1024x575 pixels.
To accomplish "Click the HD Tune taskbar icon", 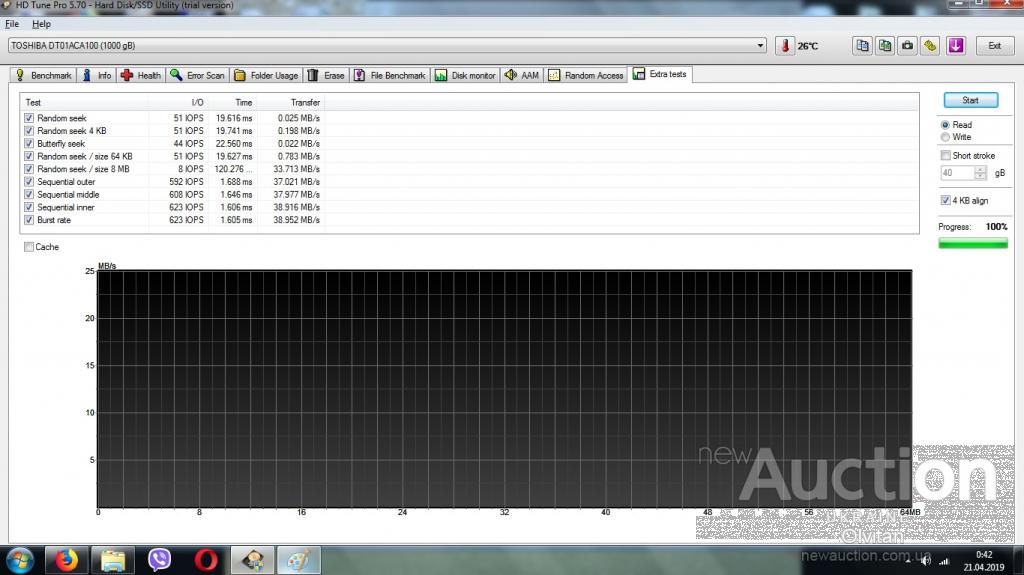I will tap(253, 561).
